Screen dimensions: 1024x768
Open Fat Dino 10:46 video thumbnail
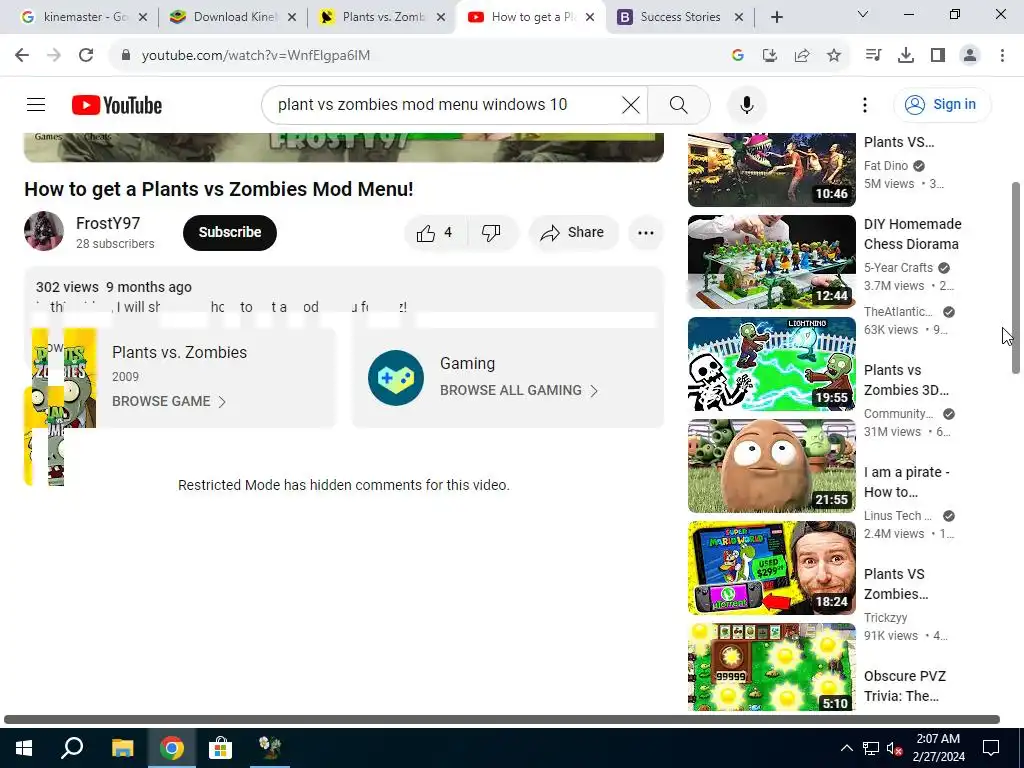pyautogui.click(x=771, y=170)
